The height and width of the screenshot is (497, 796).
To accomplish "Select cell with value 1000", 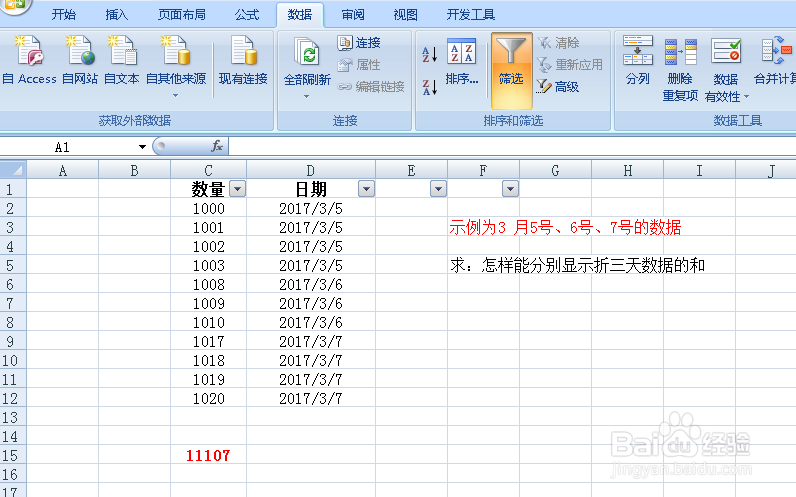I will 209,209.
